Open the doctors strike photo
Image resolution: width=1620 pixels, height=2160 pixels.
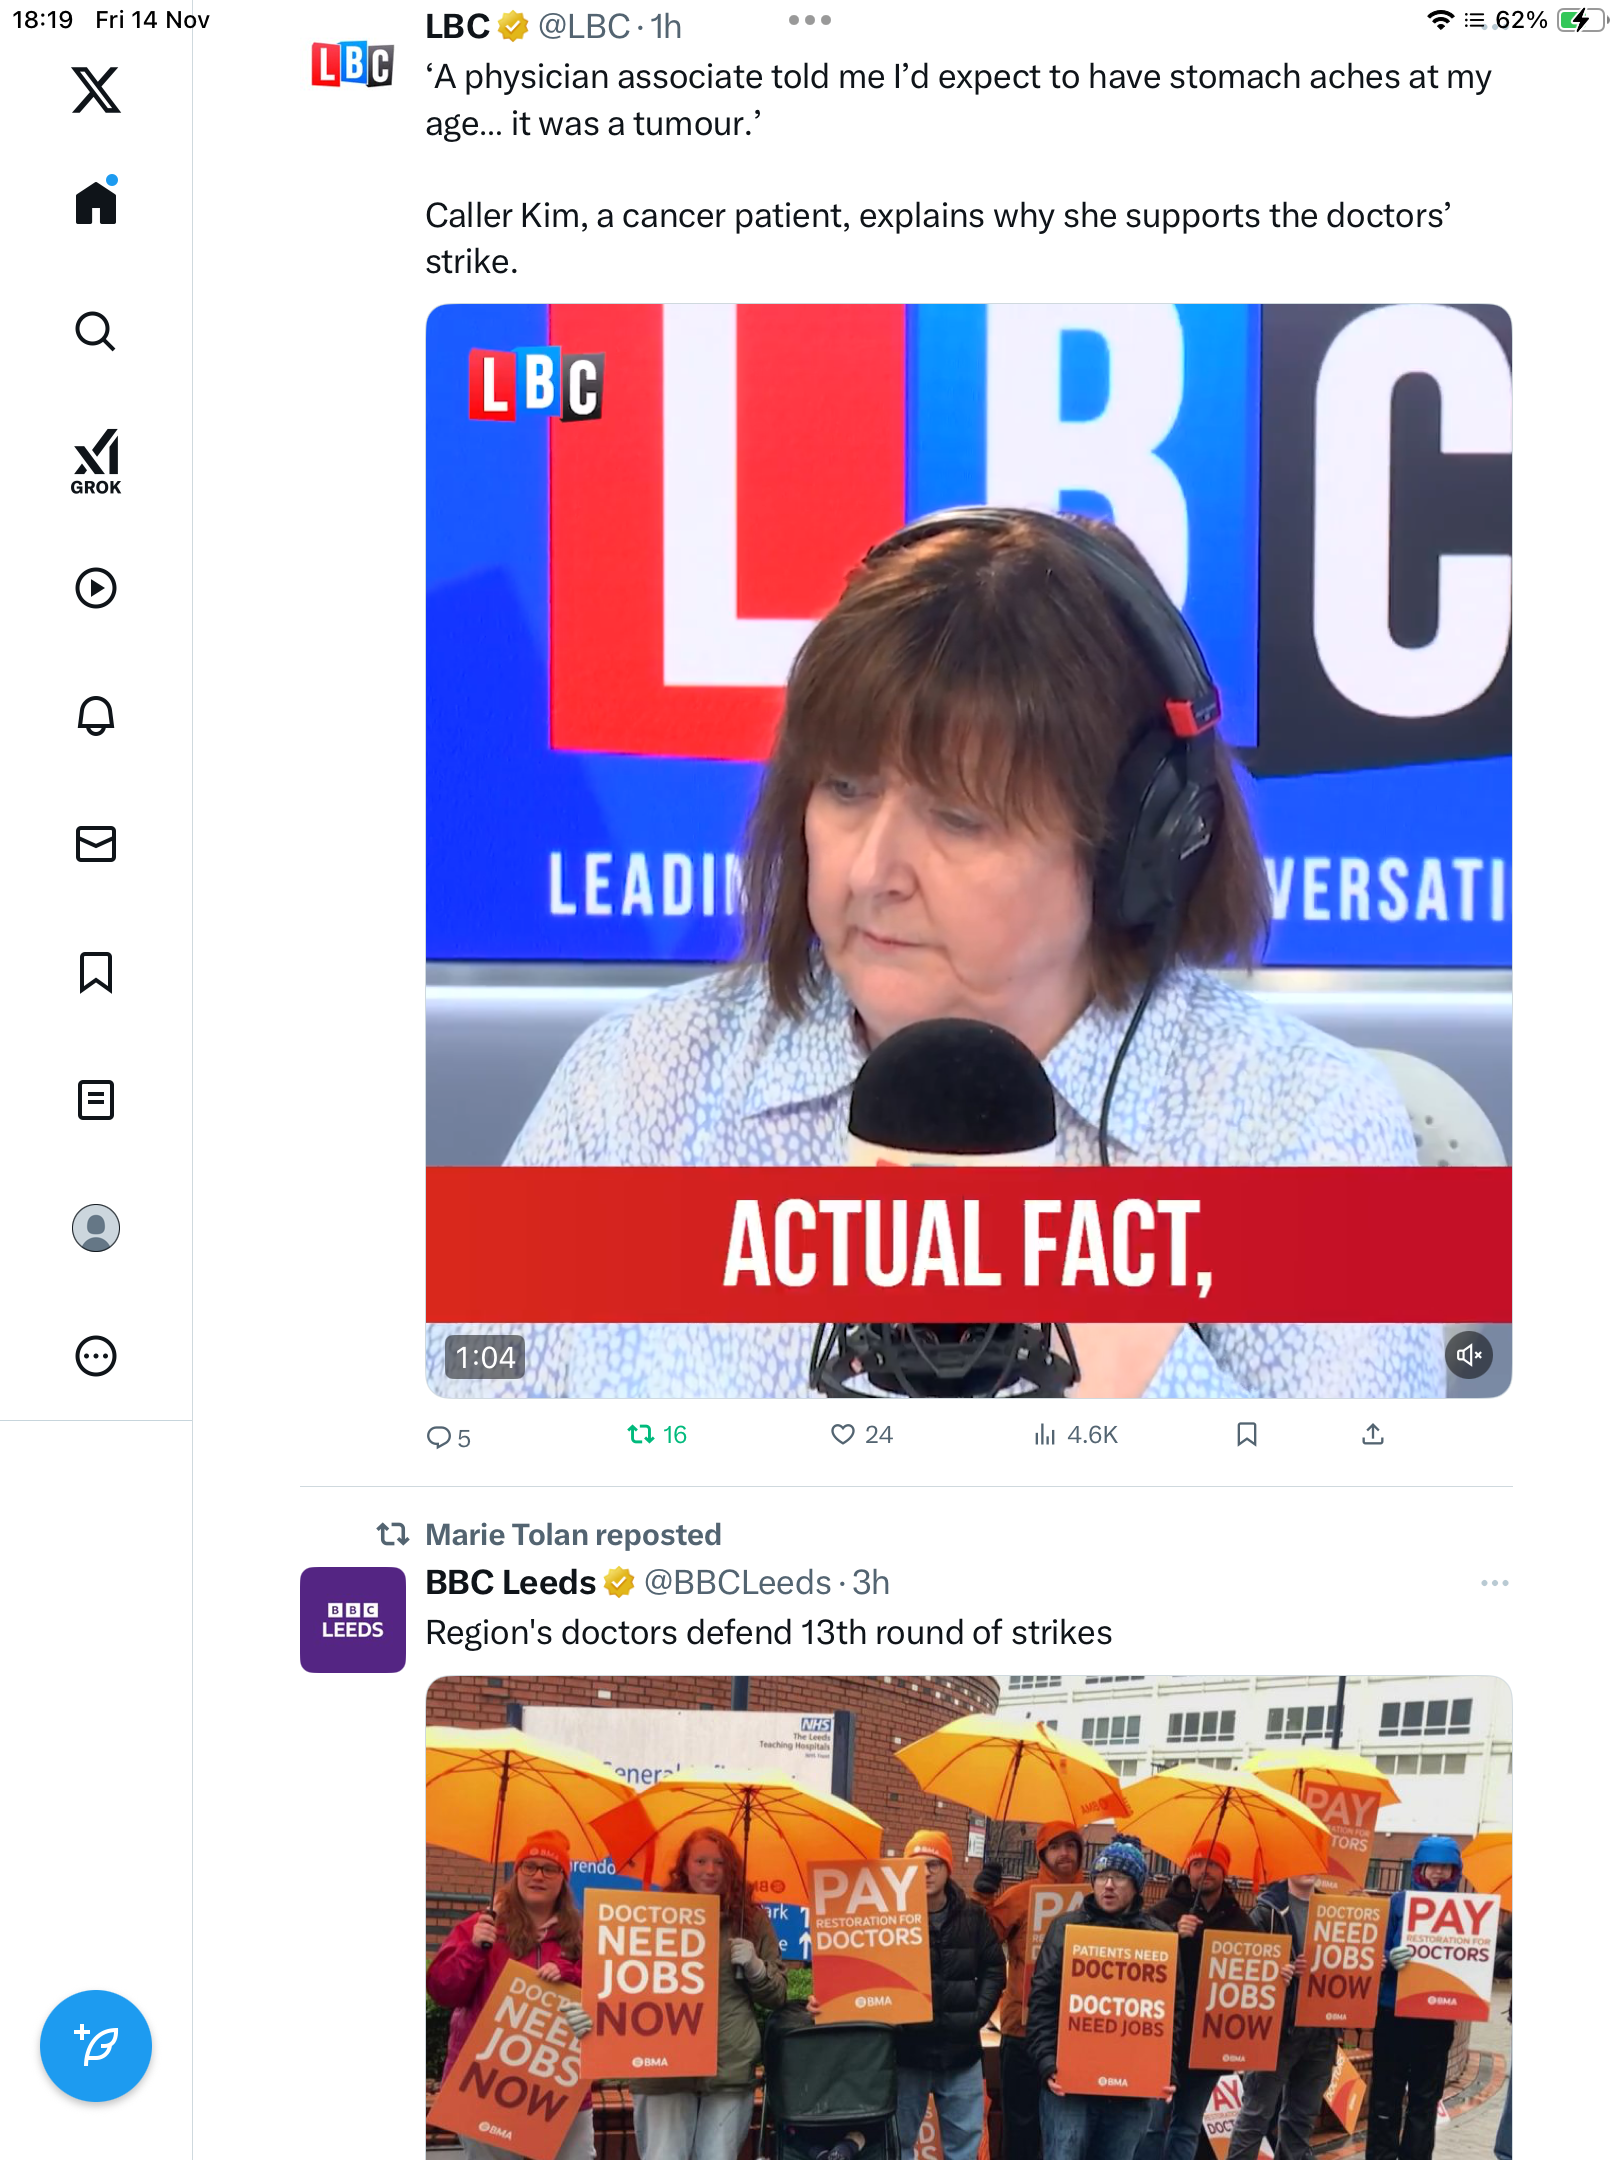pyautogui.click(x=968, y=1915)
